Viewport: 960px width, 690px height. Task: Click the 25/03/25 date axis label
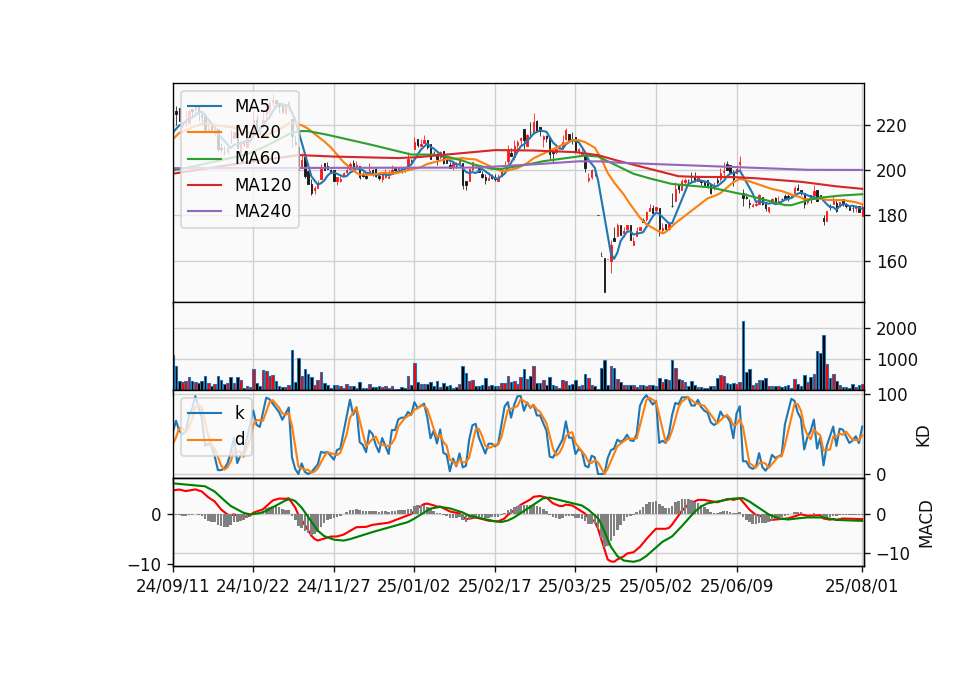575,586
